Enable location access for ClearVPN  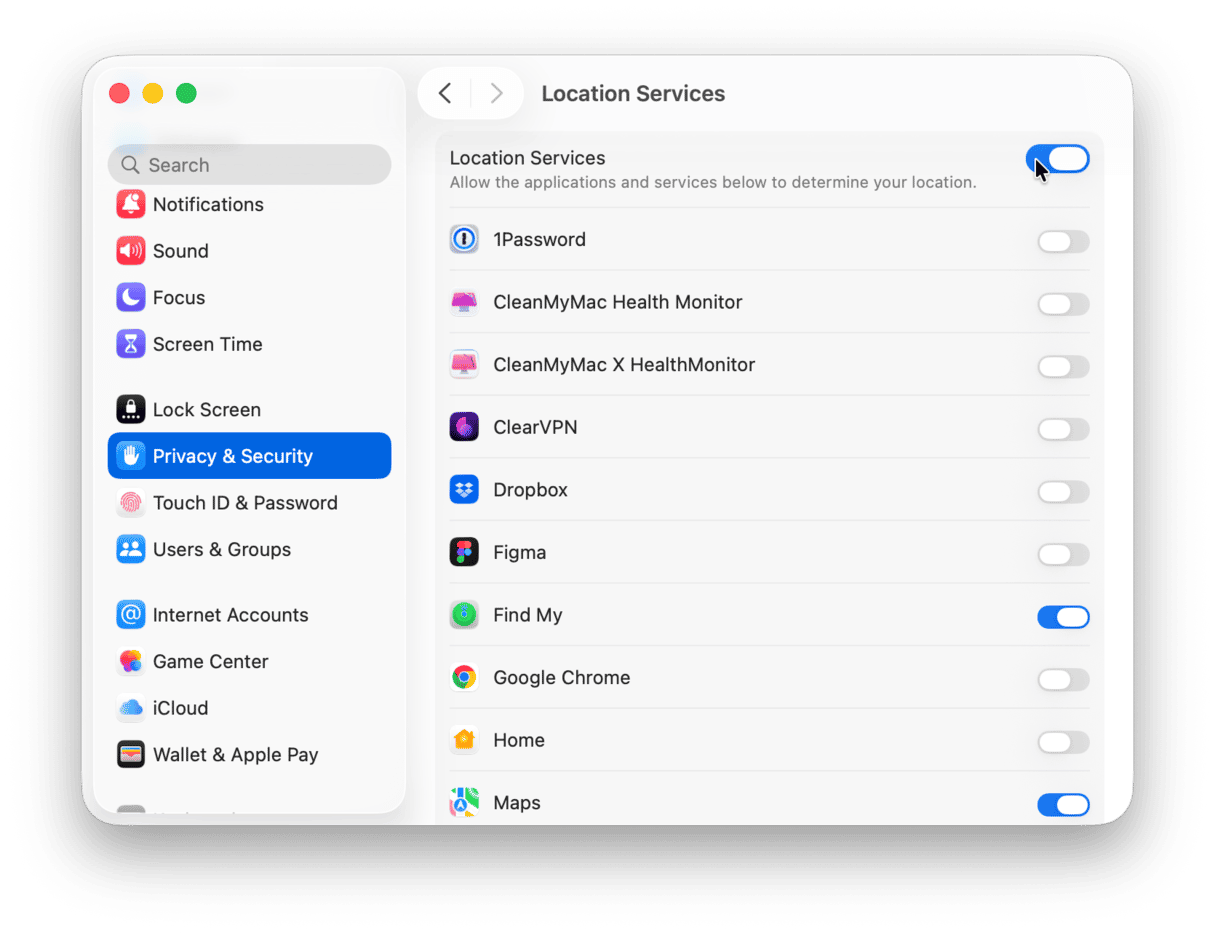click(x=1063, y=430)
